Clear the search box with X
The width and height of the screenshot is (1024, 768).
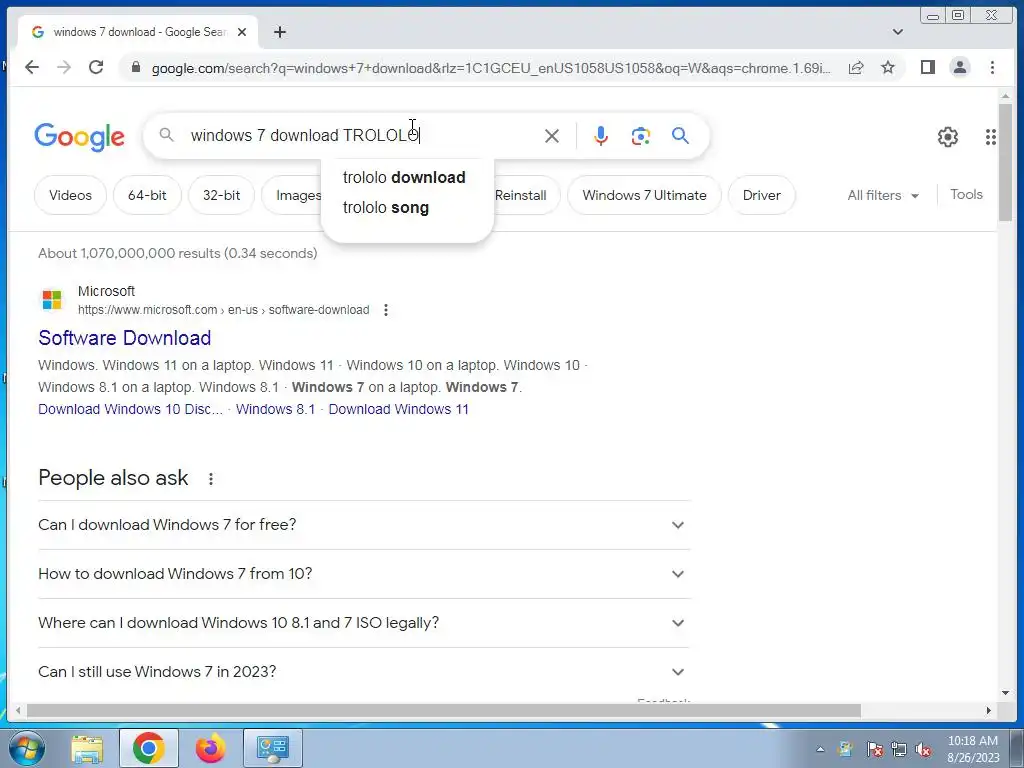tap(552, 136)
